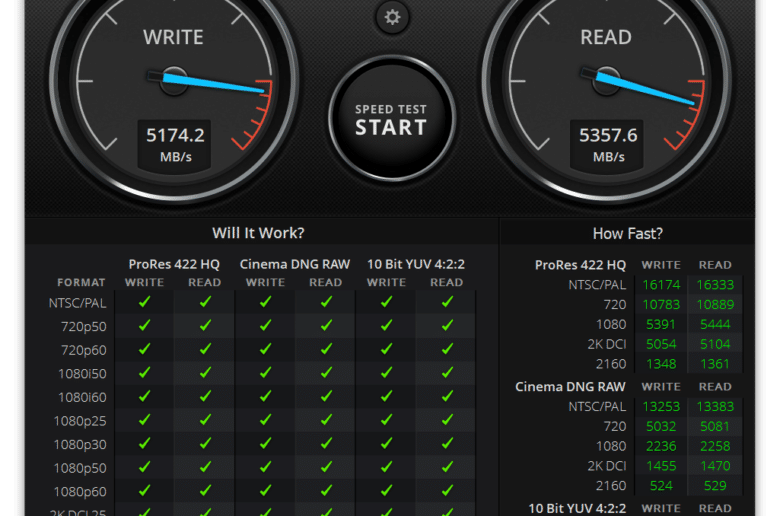Click 1080i50 ProRes READ checkmark
Image resolution: width=780 pixels, height=516 pixels.
(x=205, y=372)
